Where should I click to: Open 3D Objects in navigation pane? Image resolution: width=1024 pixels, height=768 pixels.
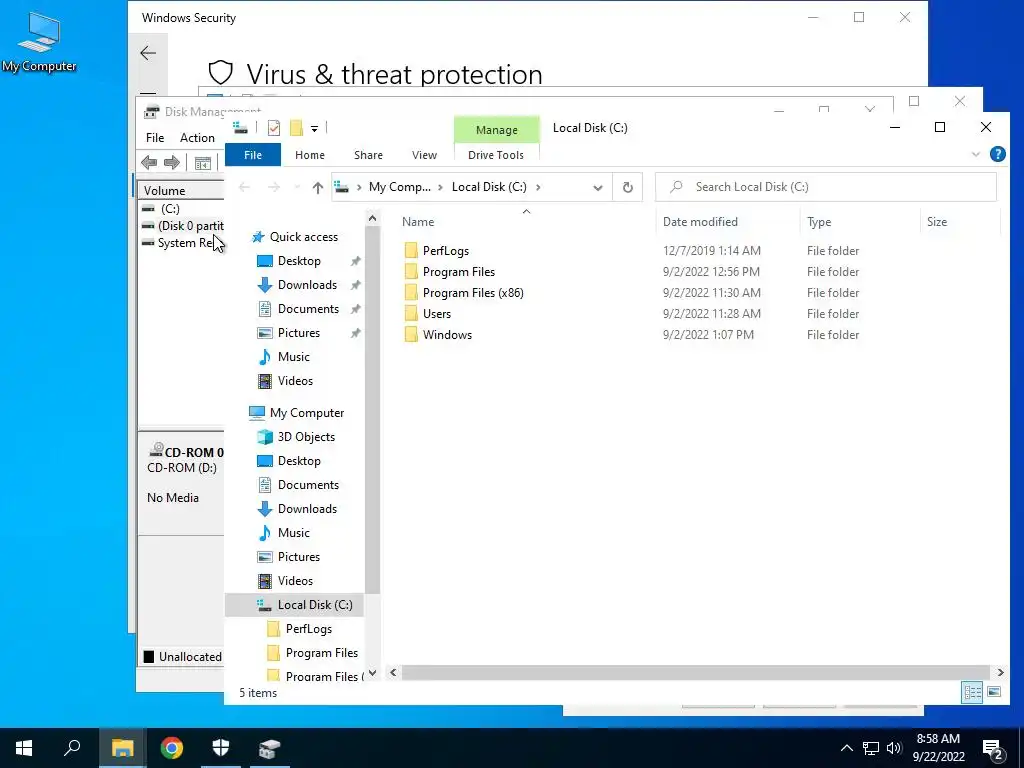pyautogui.click(x=306, y=437)
